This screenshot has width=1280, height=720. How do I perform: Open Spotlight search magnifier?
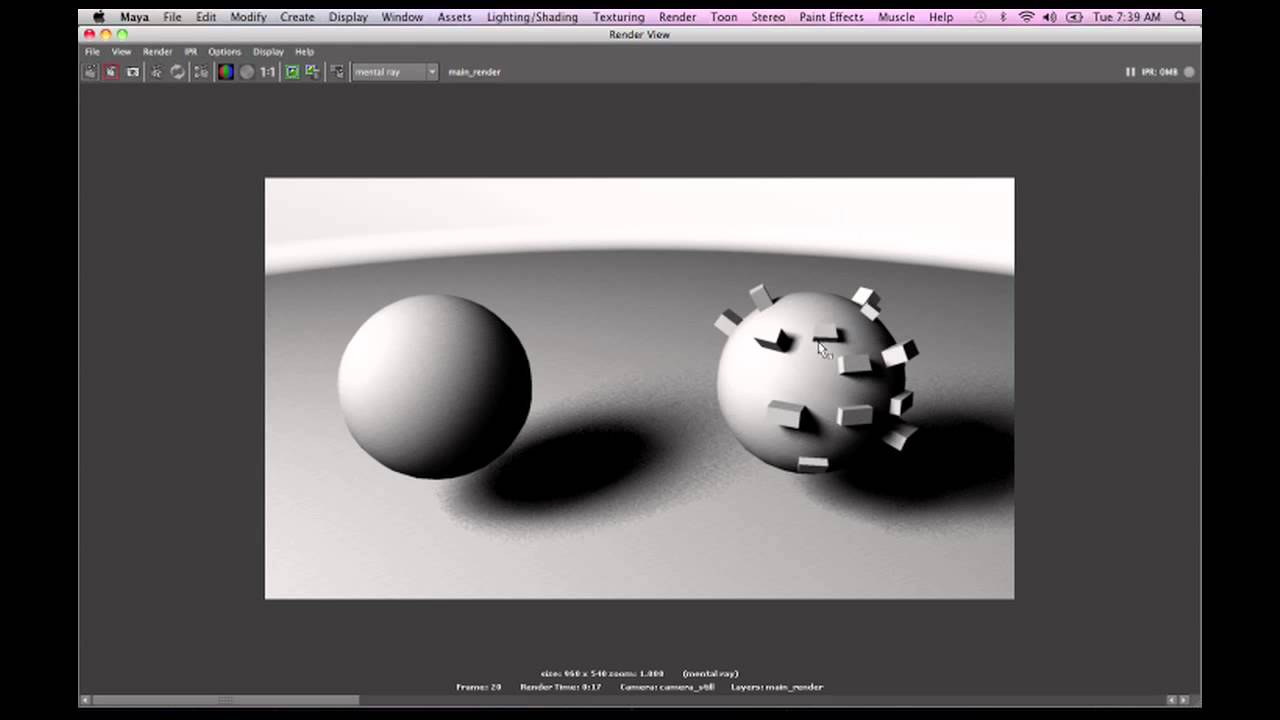[1180, 17]
